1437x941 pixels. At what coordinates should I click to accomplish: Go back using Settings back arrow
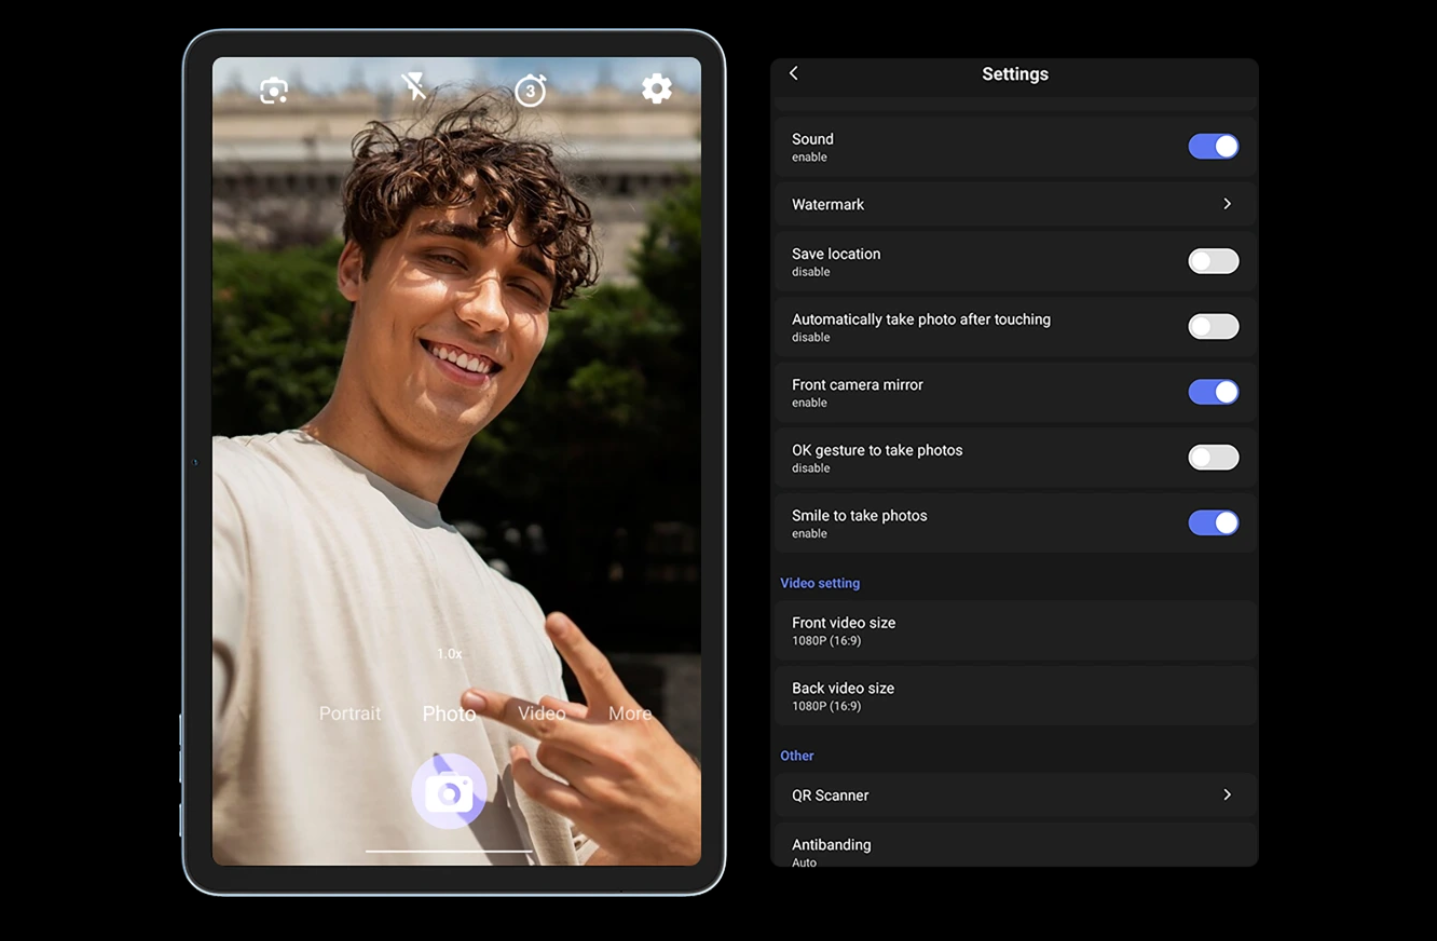794,73
